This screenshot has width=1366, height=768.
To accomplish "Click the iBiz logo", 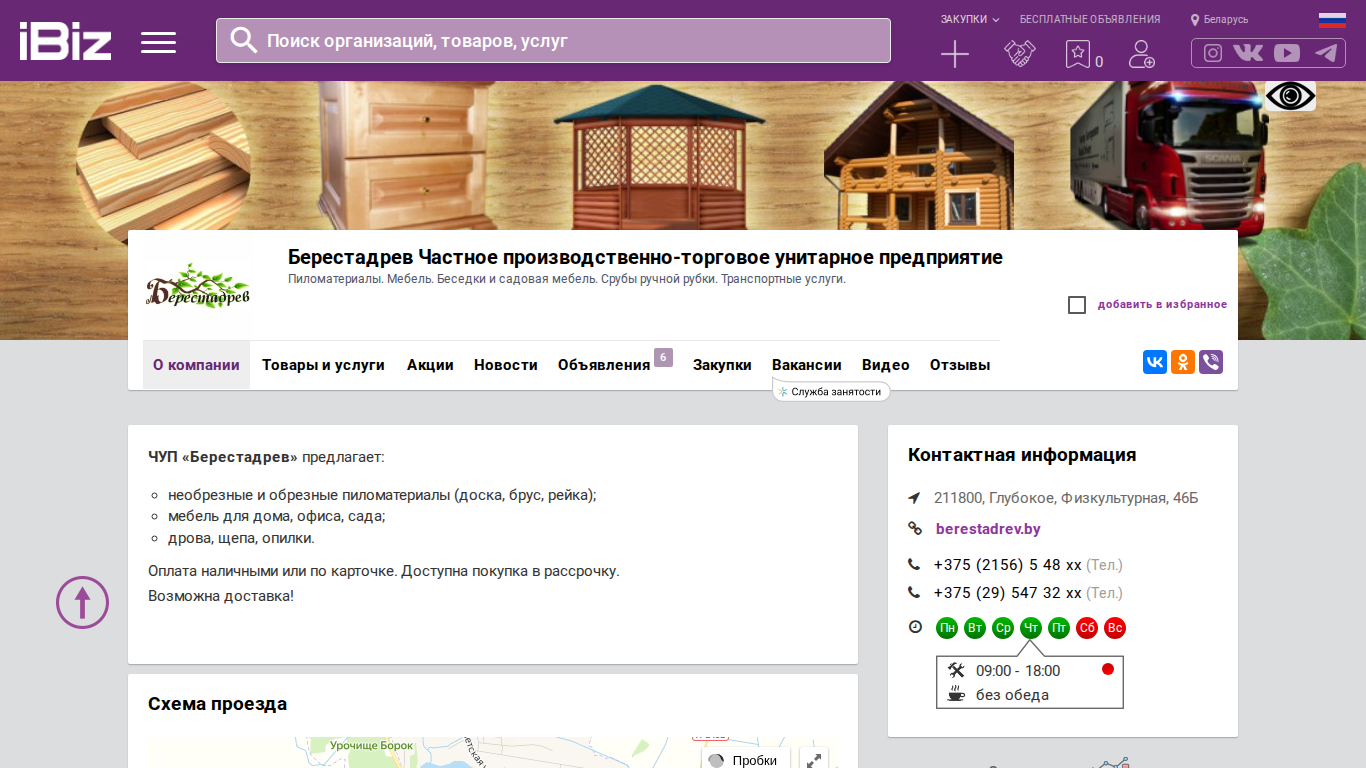I will tap(65, 41).
